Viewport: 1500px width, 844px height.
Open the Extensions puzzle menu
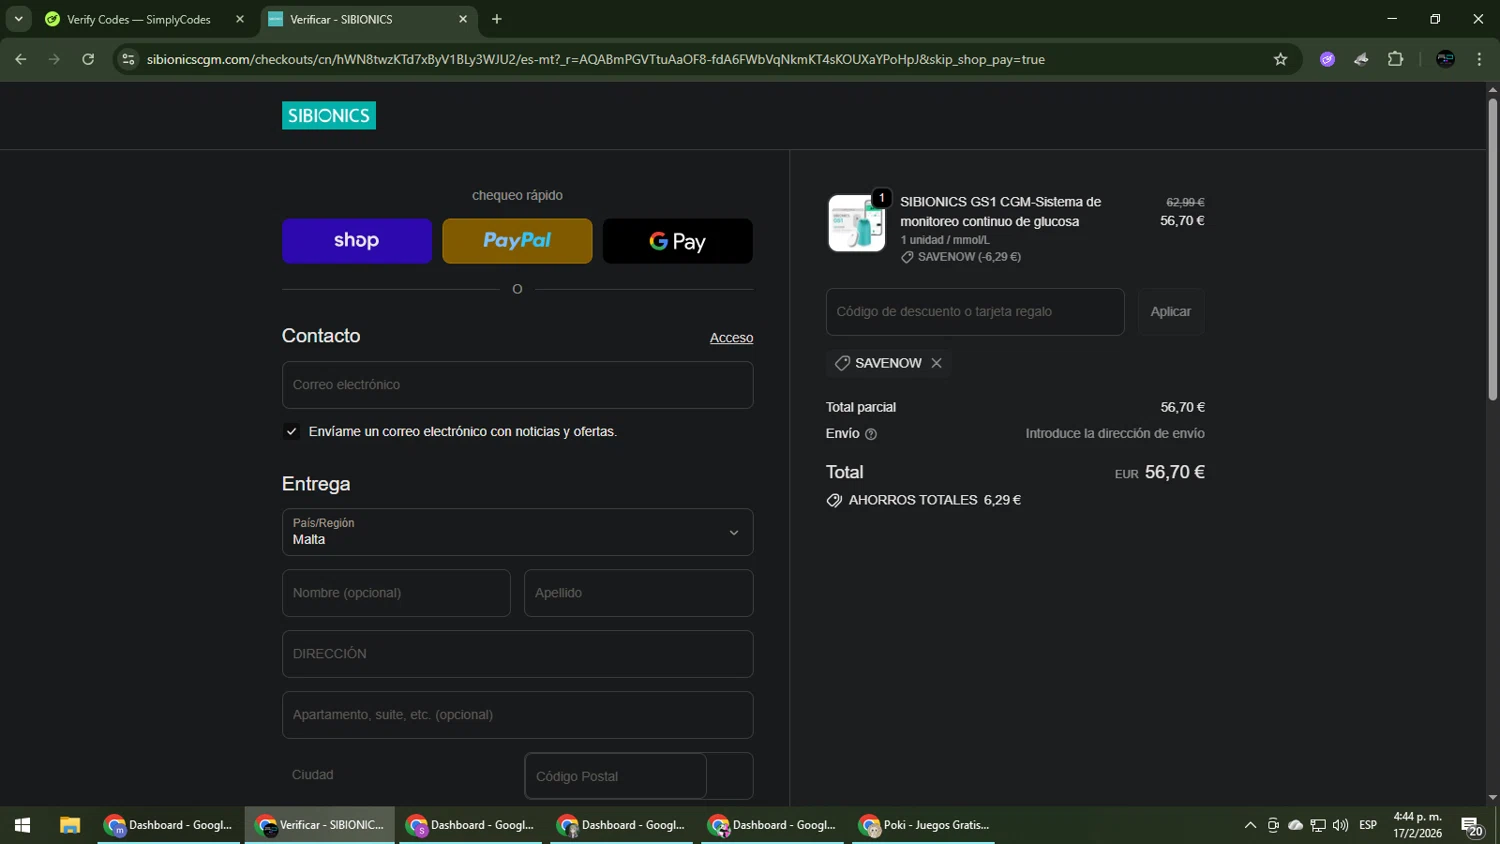point(1396,59)
